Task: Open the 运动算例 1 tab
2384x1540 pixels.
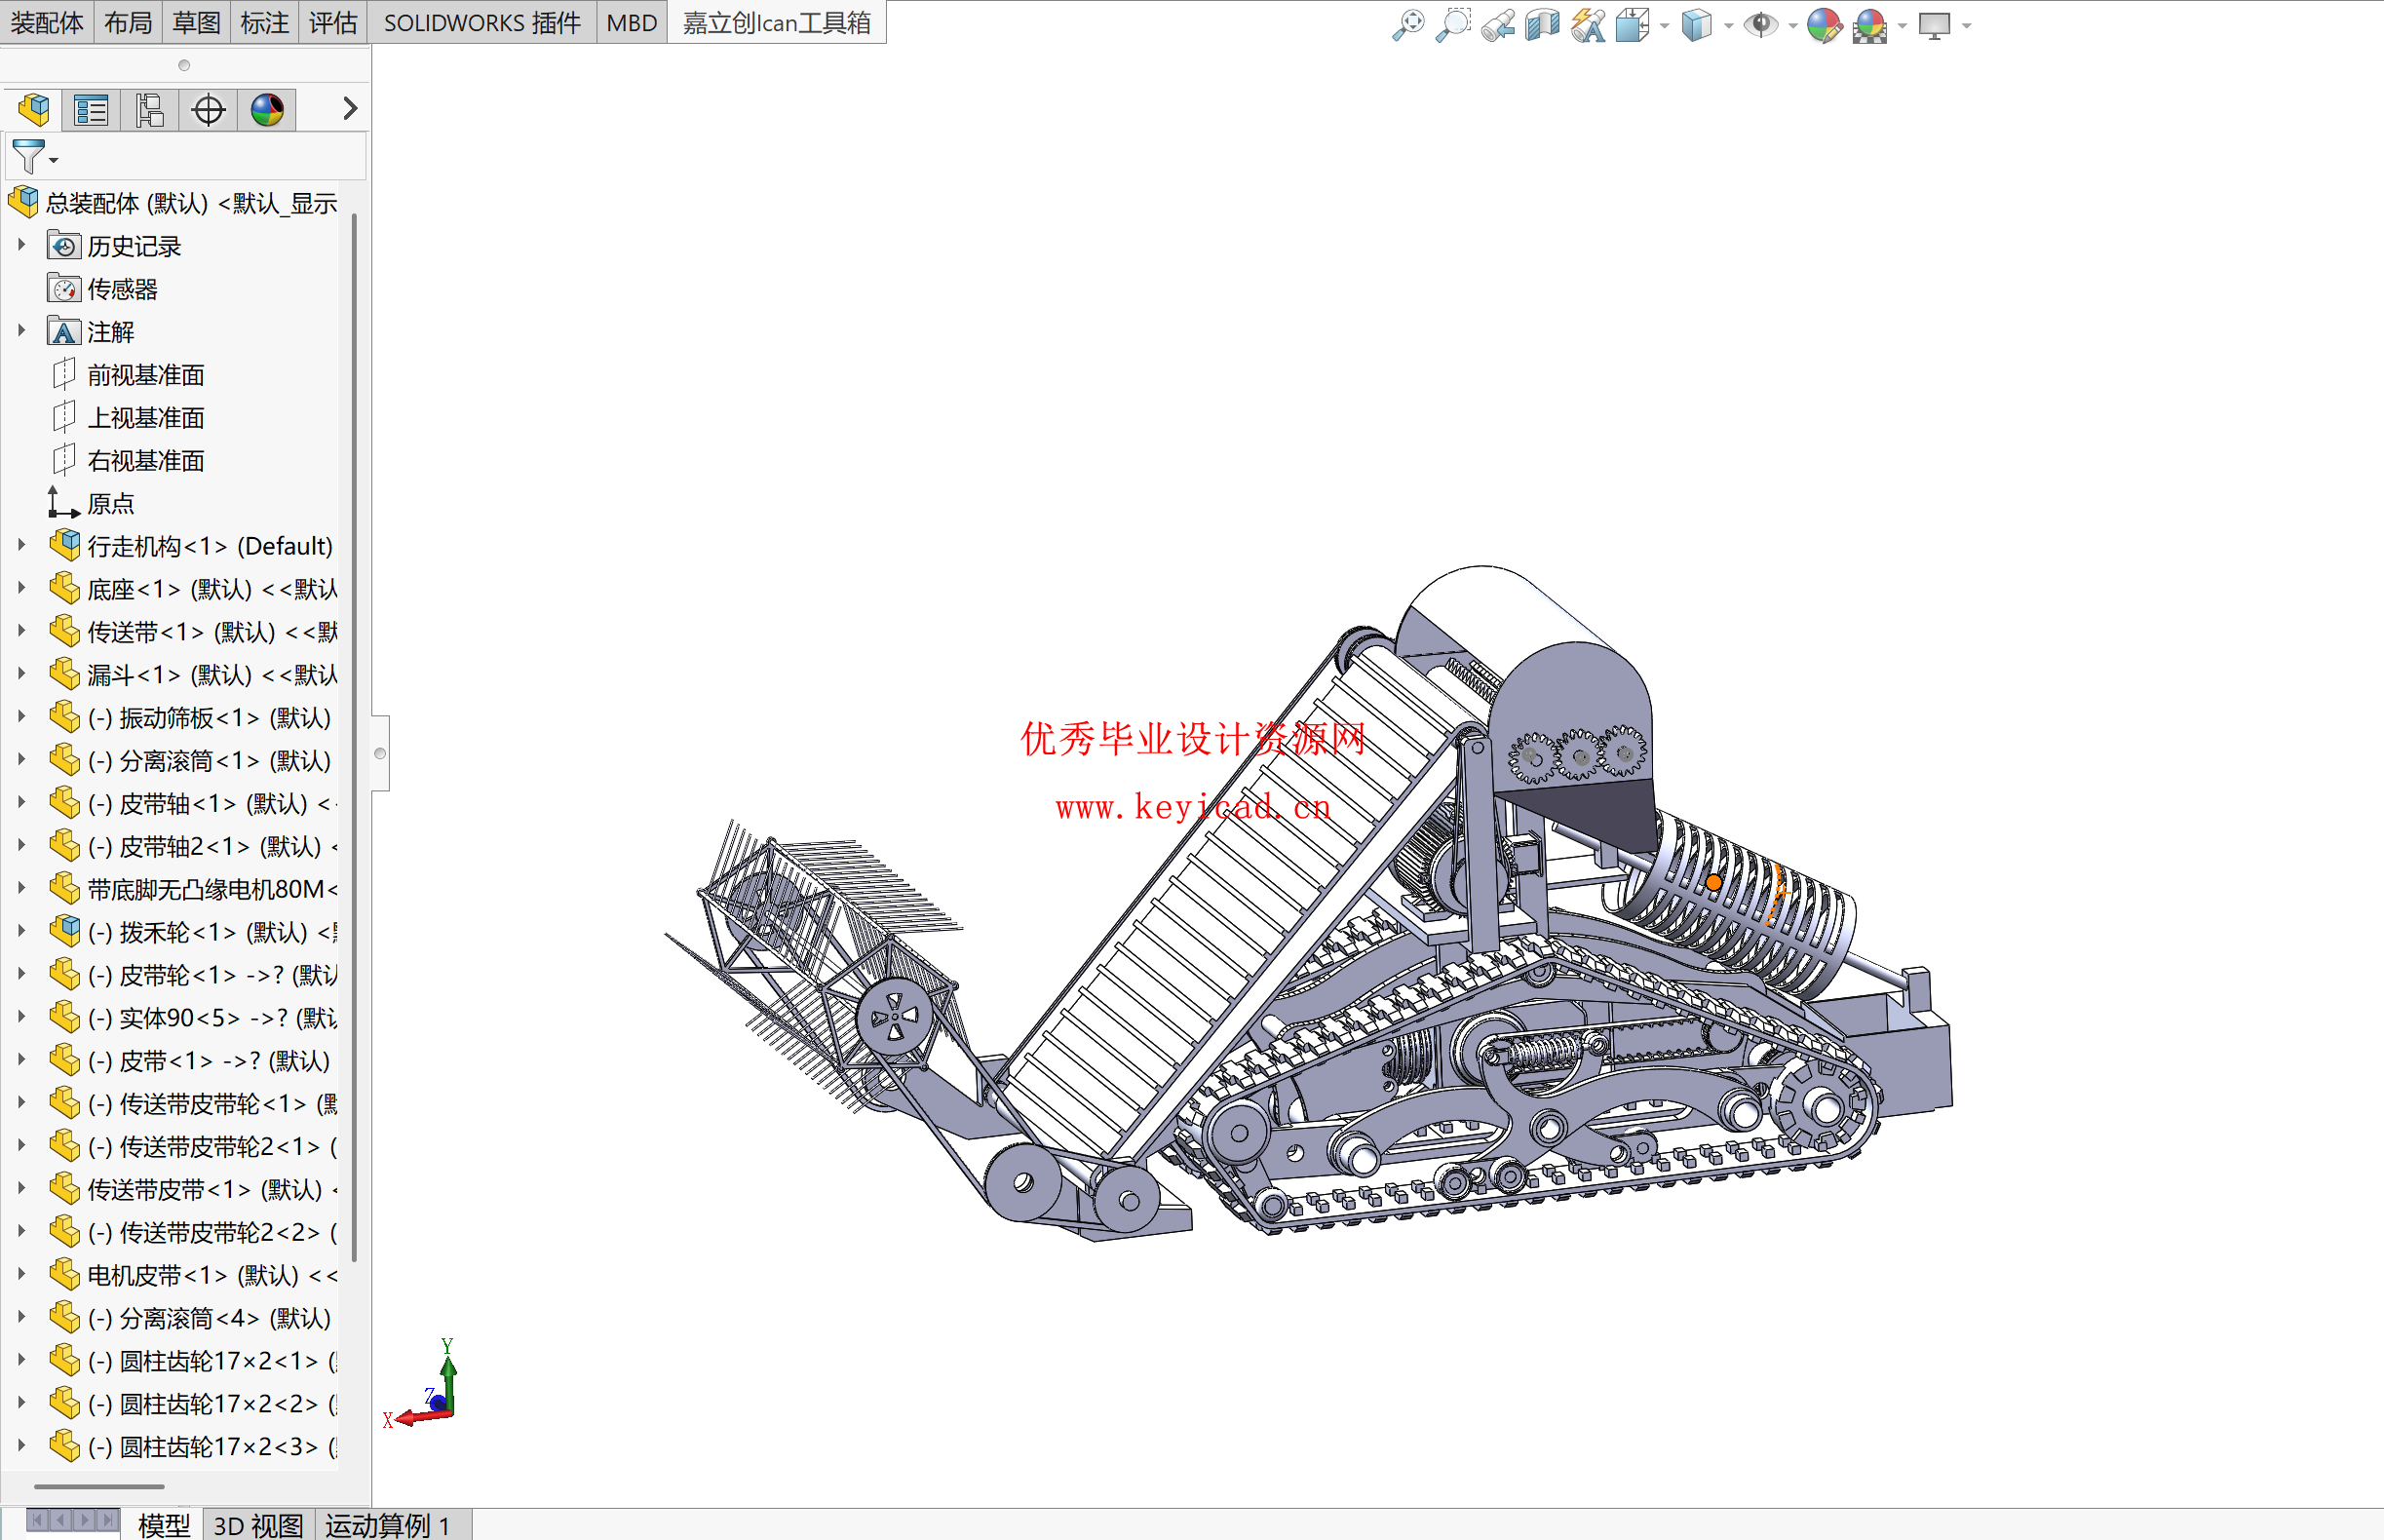Action: click(387, 1525)
